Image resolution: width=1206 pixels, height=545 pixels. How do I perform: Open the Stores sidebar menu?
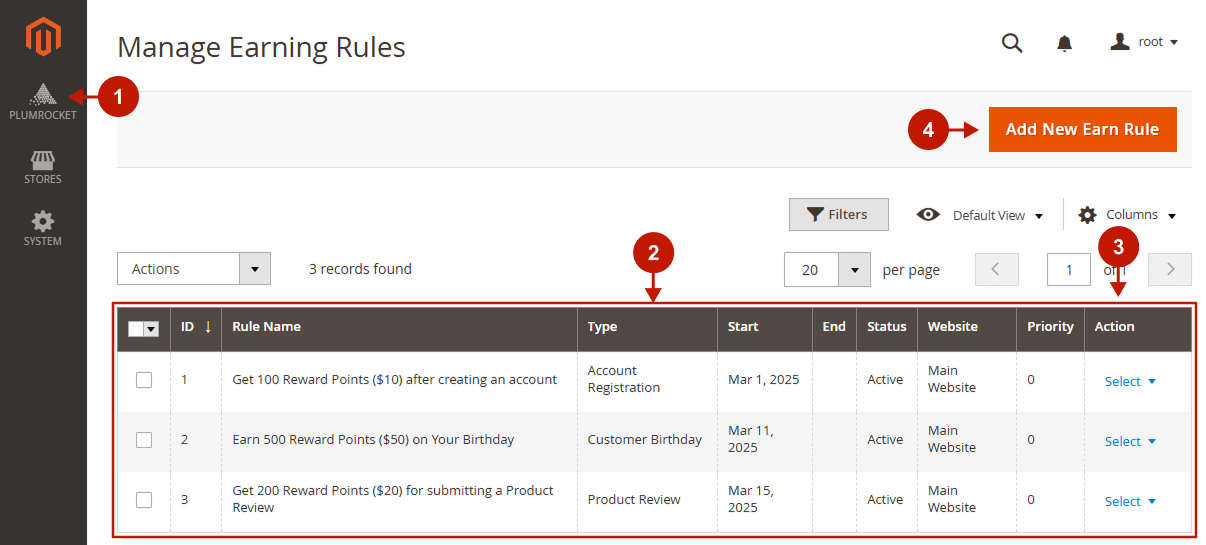[43, 167]
